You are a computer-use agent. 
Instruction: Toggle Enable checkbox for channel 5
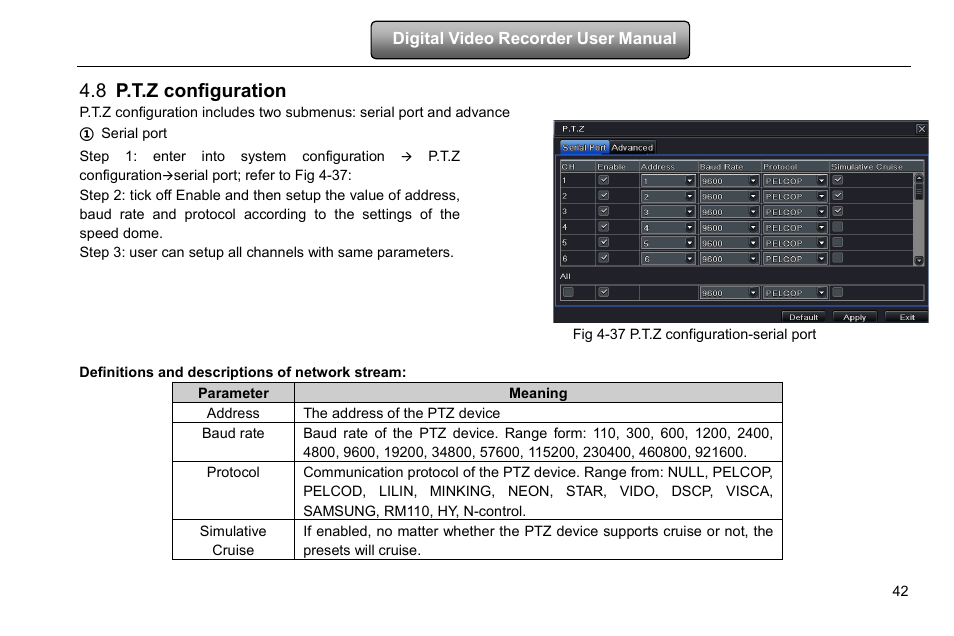click(x=604, y=242)
